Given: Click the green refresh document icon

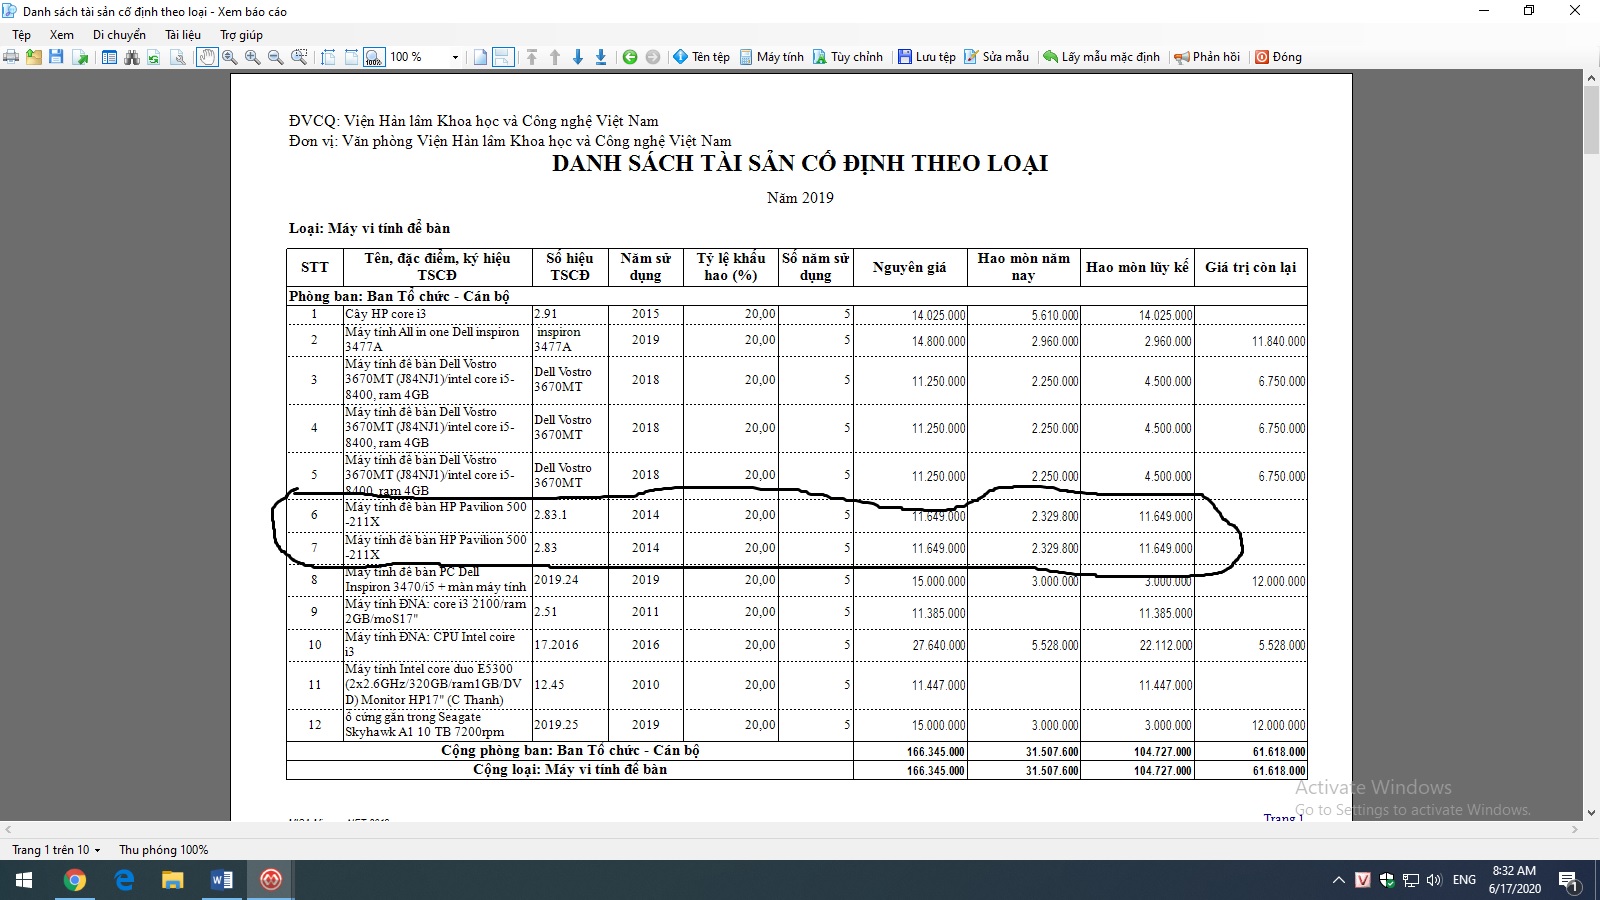Looking at the screenshot, I should pyautogui.click(x=154, y=57).
